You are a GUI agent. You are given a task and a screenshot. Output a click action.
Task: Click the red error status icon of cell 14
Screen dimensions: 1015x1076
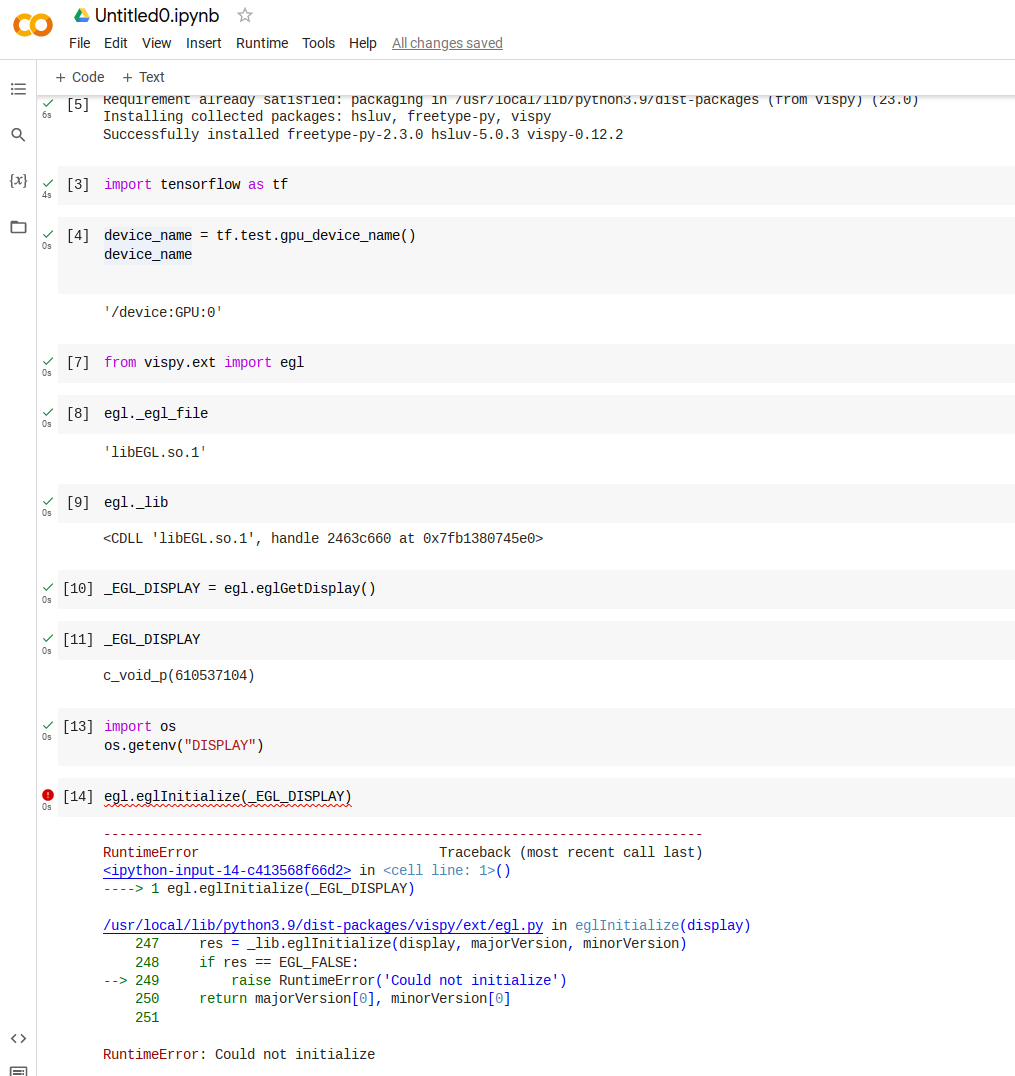[x=47, y=795]
